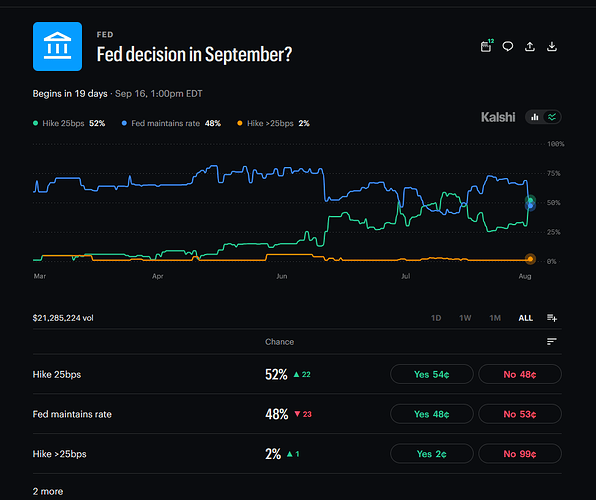The width and height of the screenshot is (596, 500).
Task: Toggle the Hike 25bps legend series
Action: coord(69,123)
